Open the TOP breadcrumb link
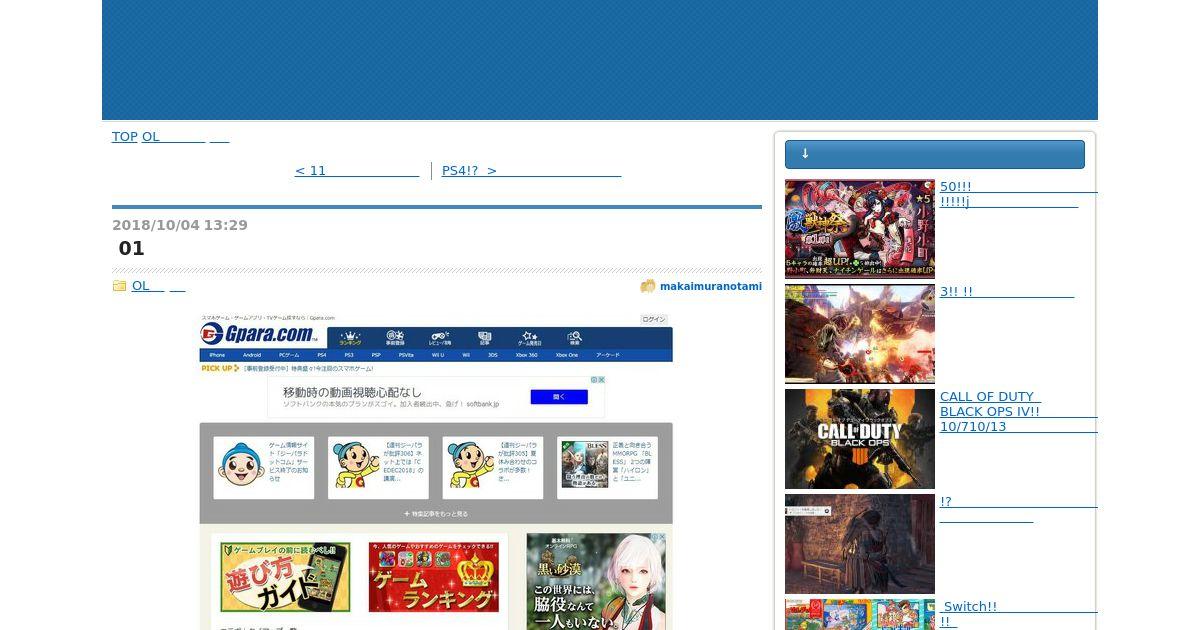Screen dimensions: 1200x630 coord(125,137)
